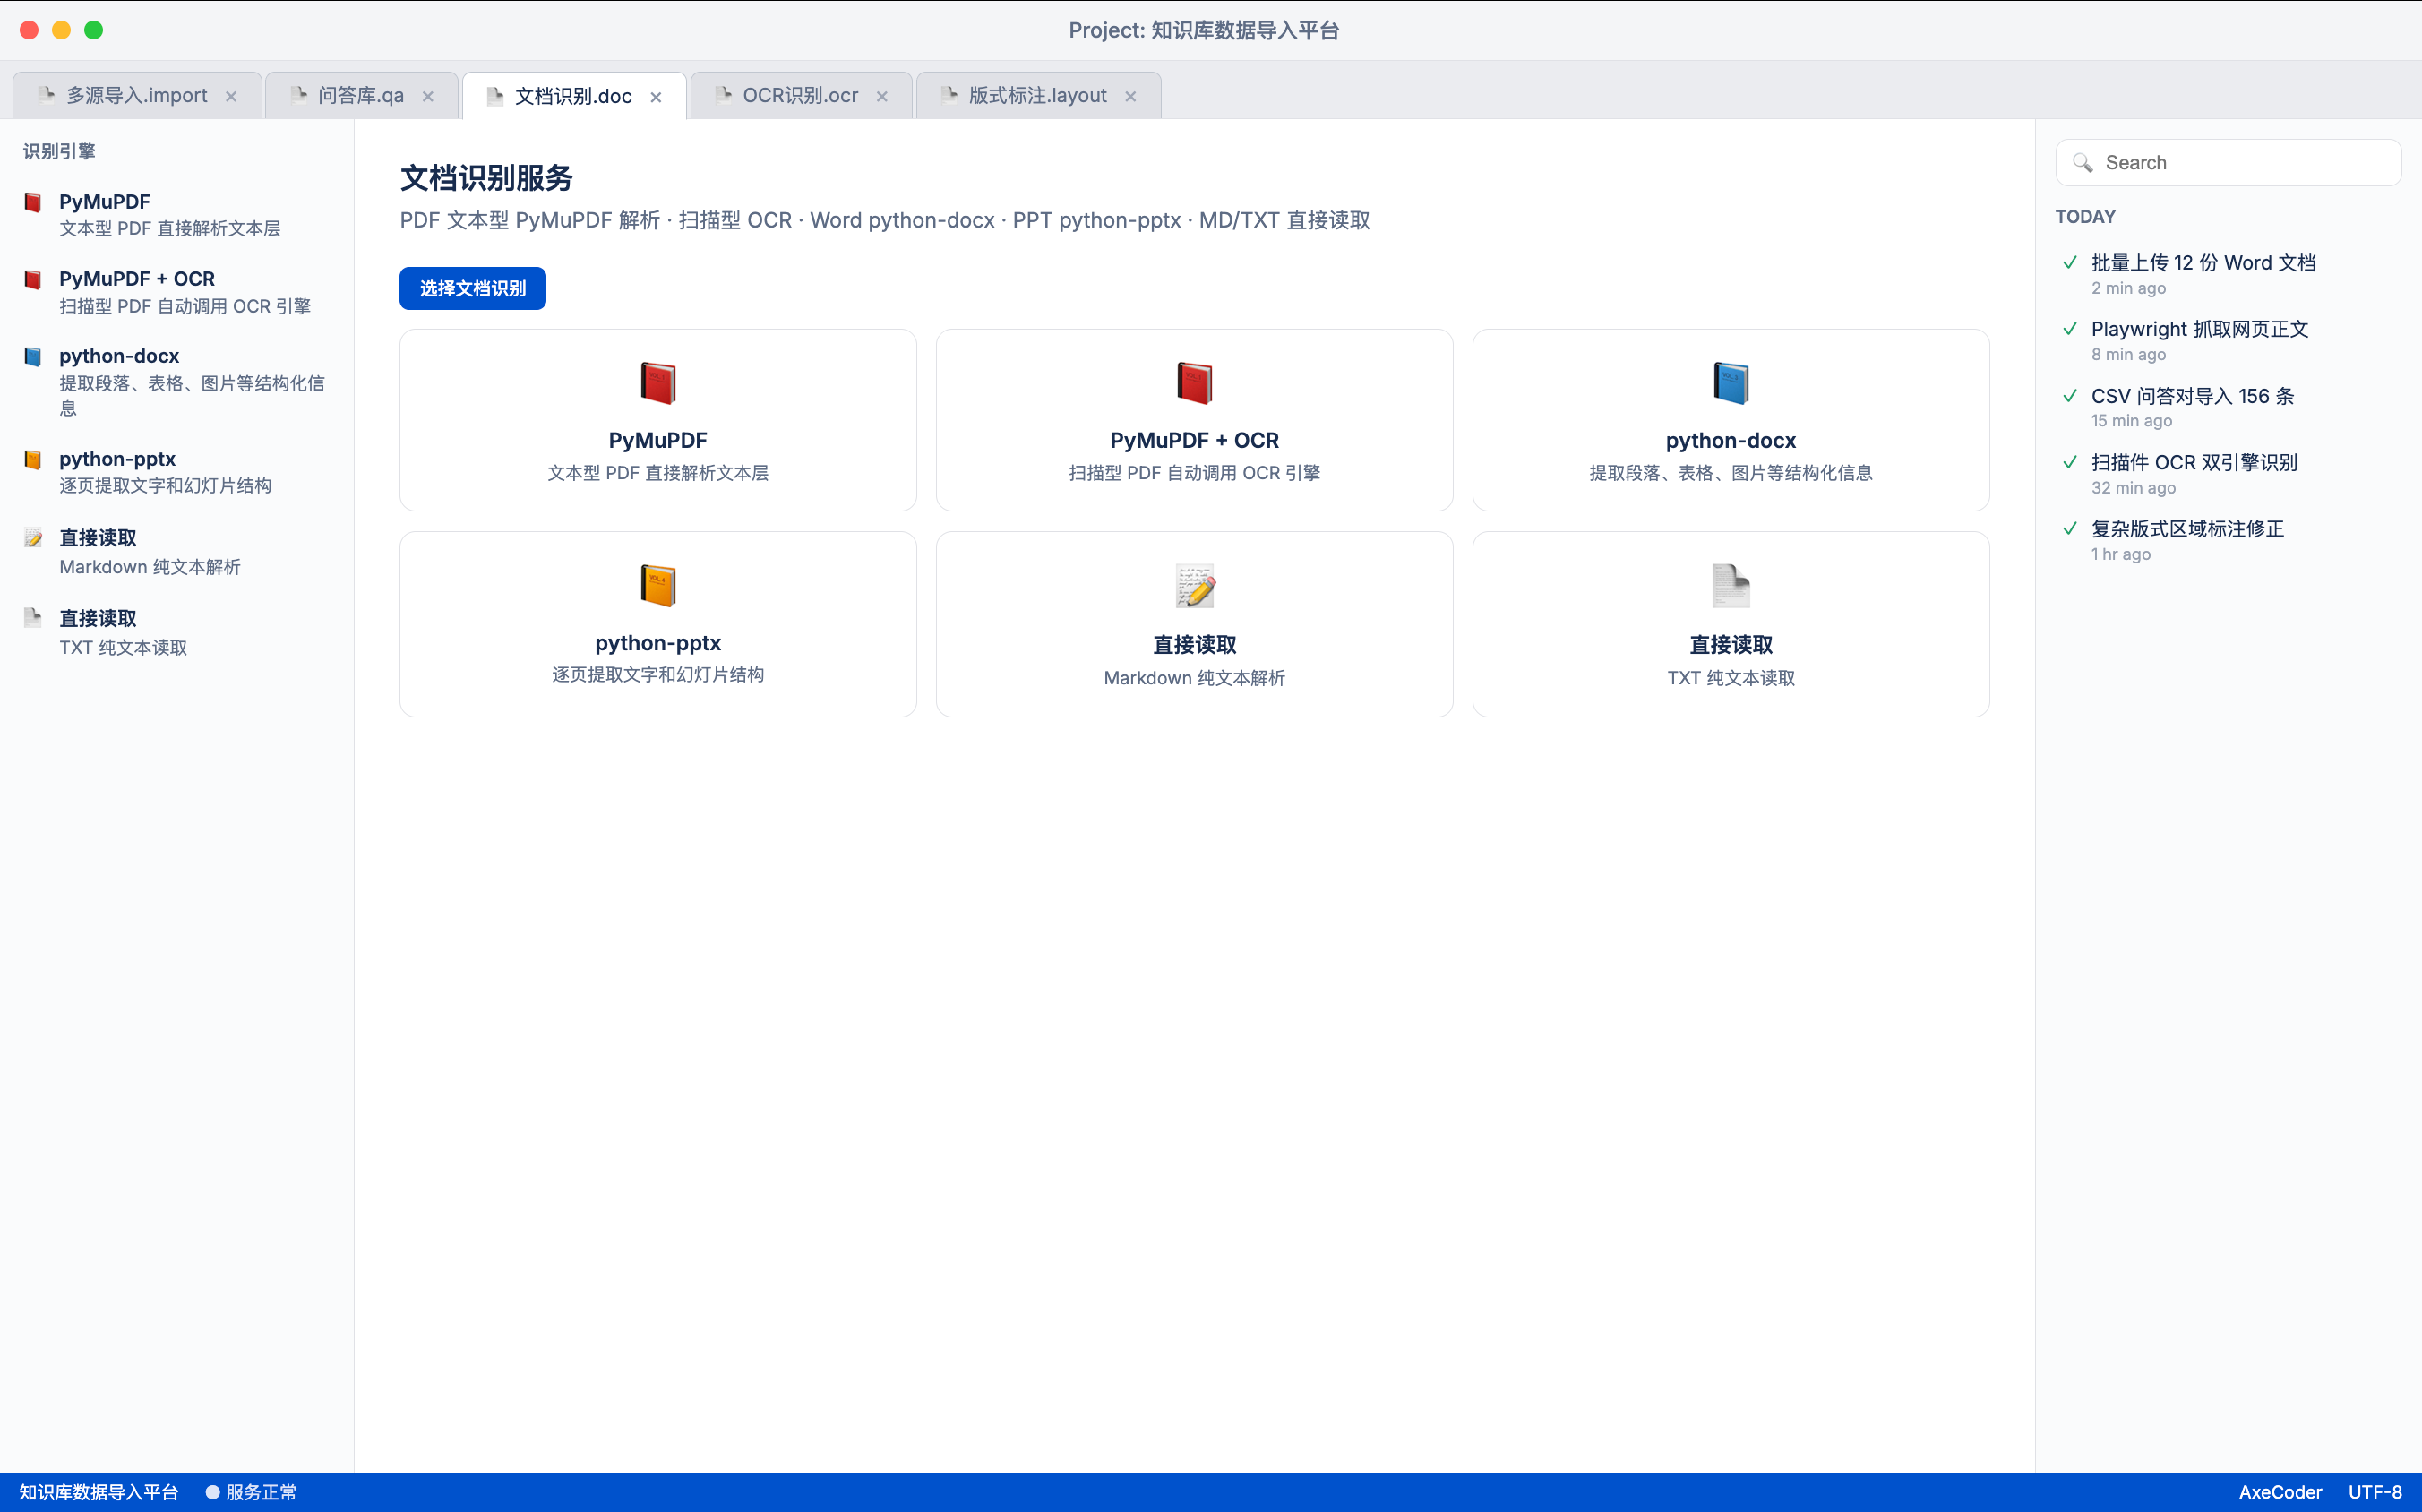This screenshot has width=2422, height=1512.
Task: Switch to the 多源导入.import tab
Action: pos(137,95)
